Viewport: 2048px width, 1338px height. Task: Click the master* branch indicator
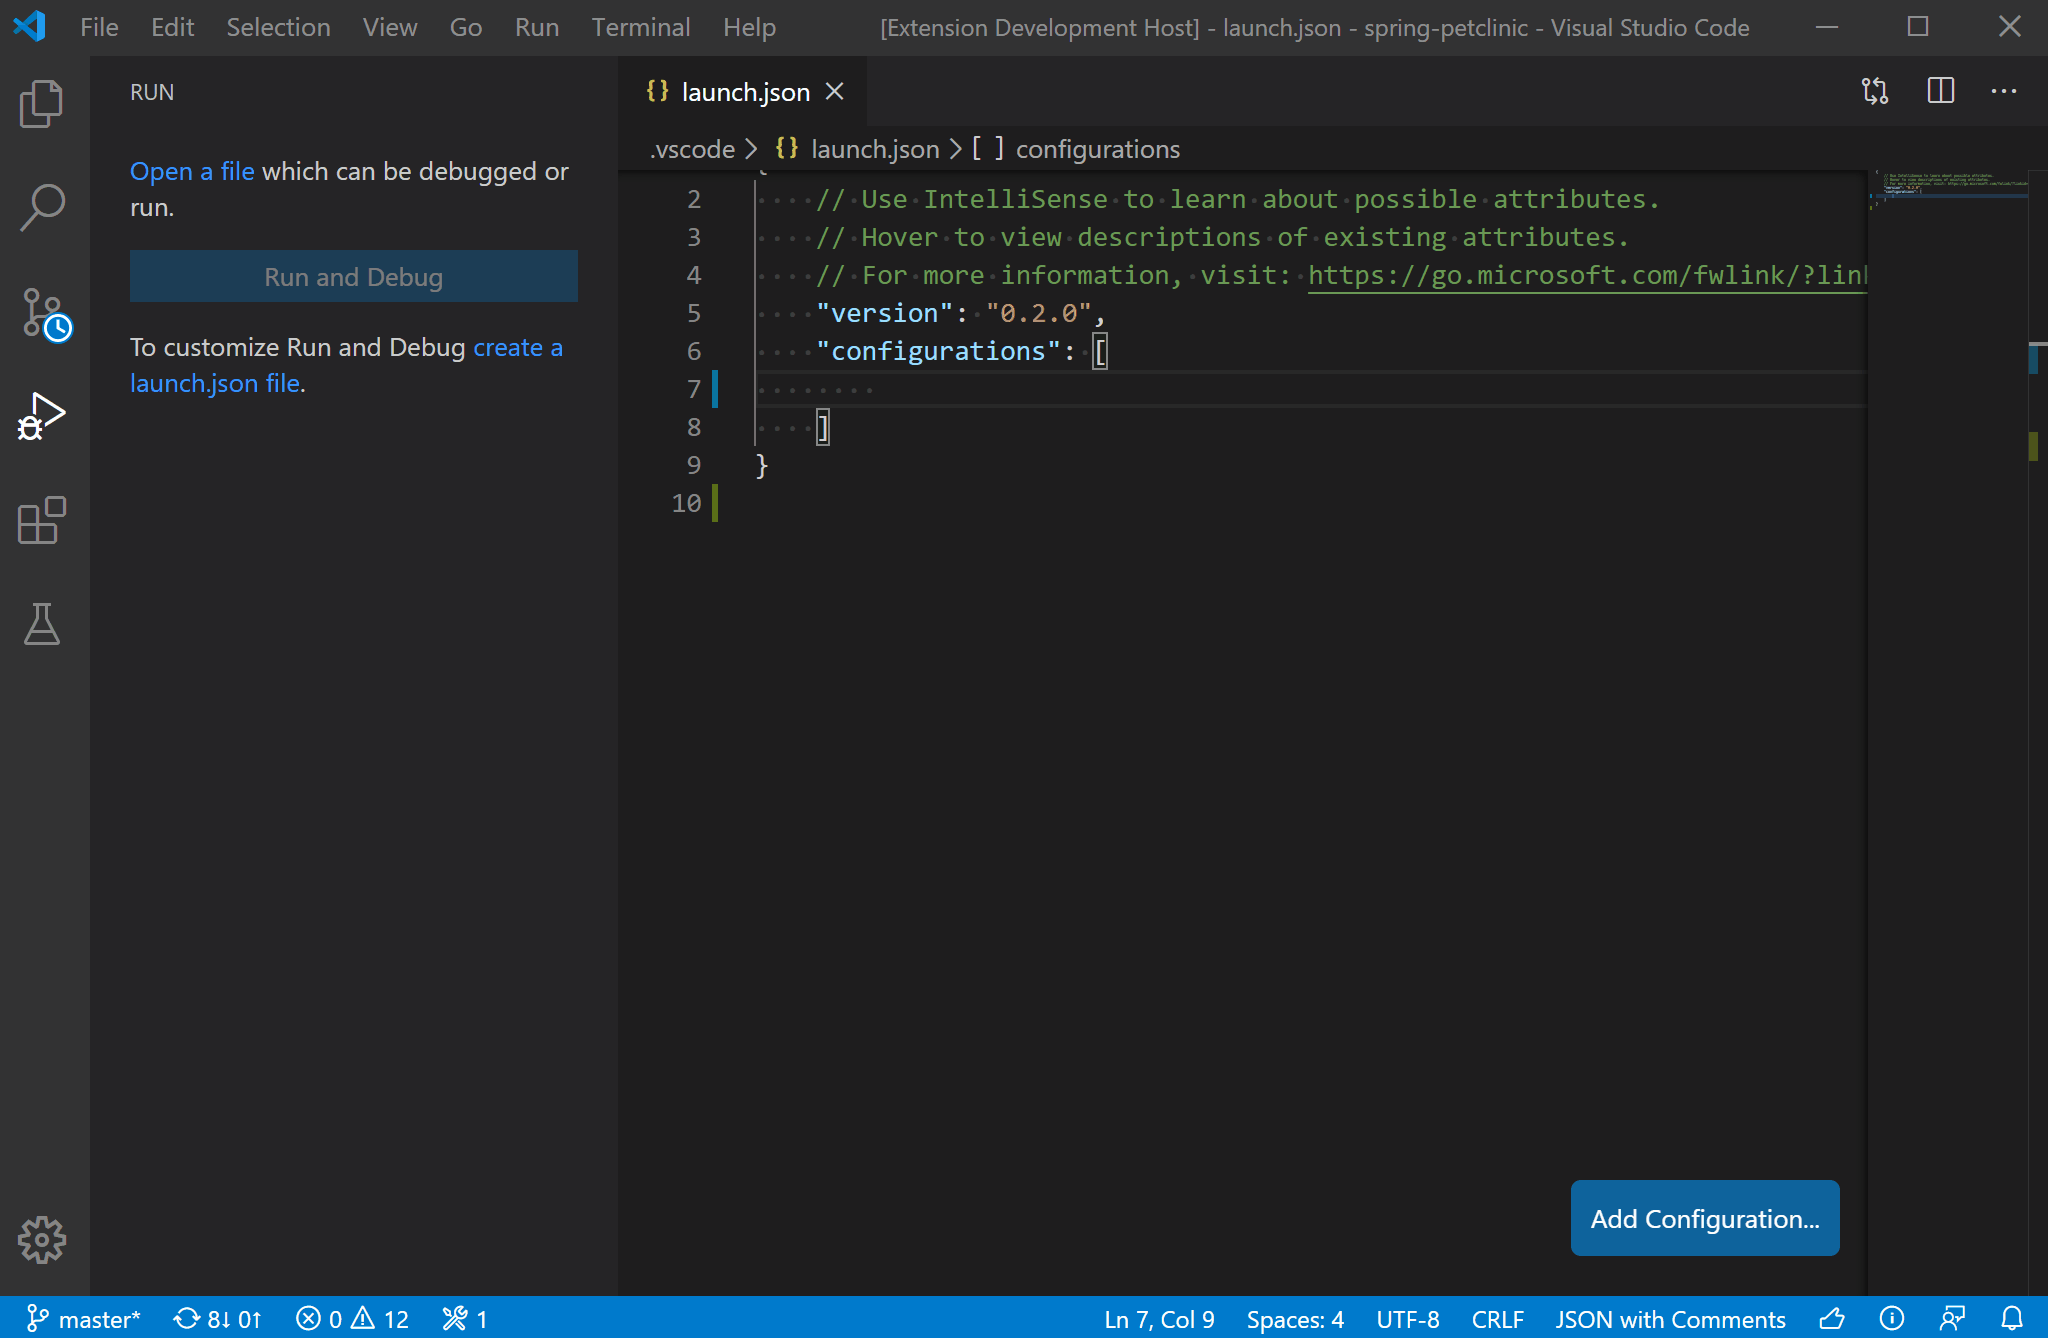click(x=84, y=1319)
